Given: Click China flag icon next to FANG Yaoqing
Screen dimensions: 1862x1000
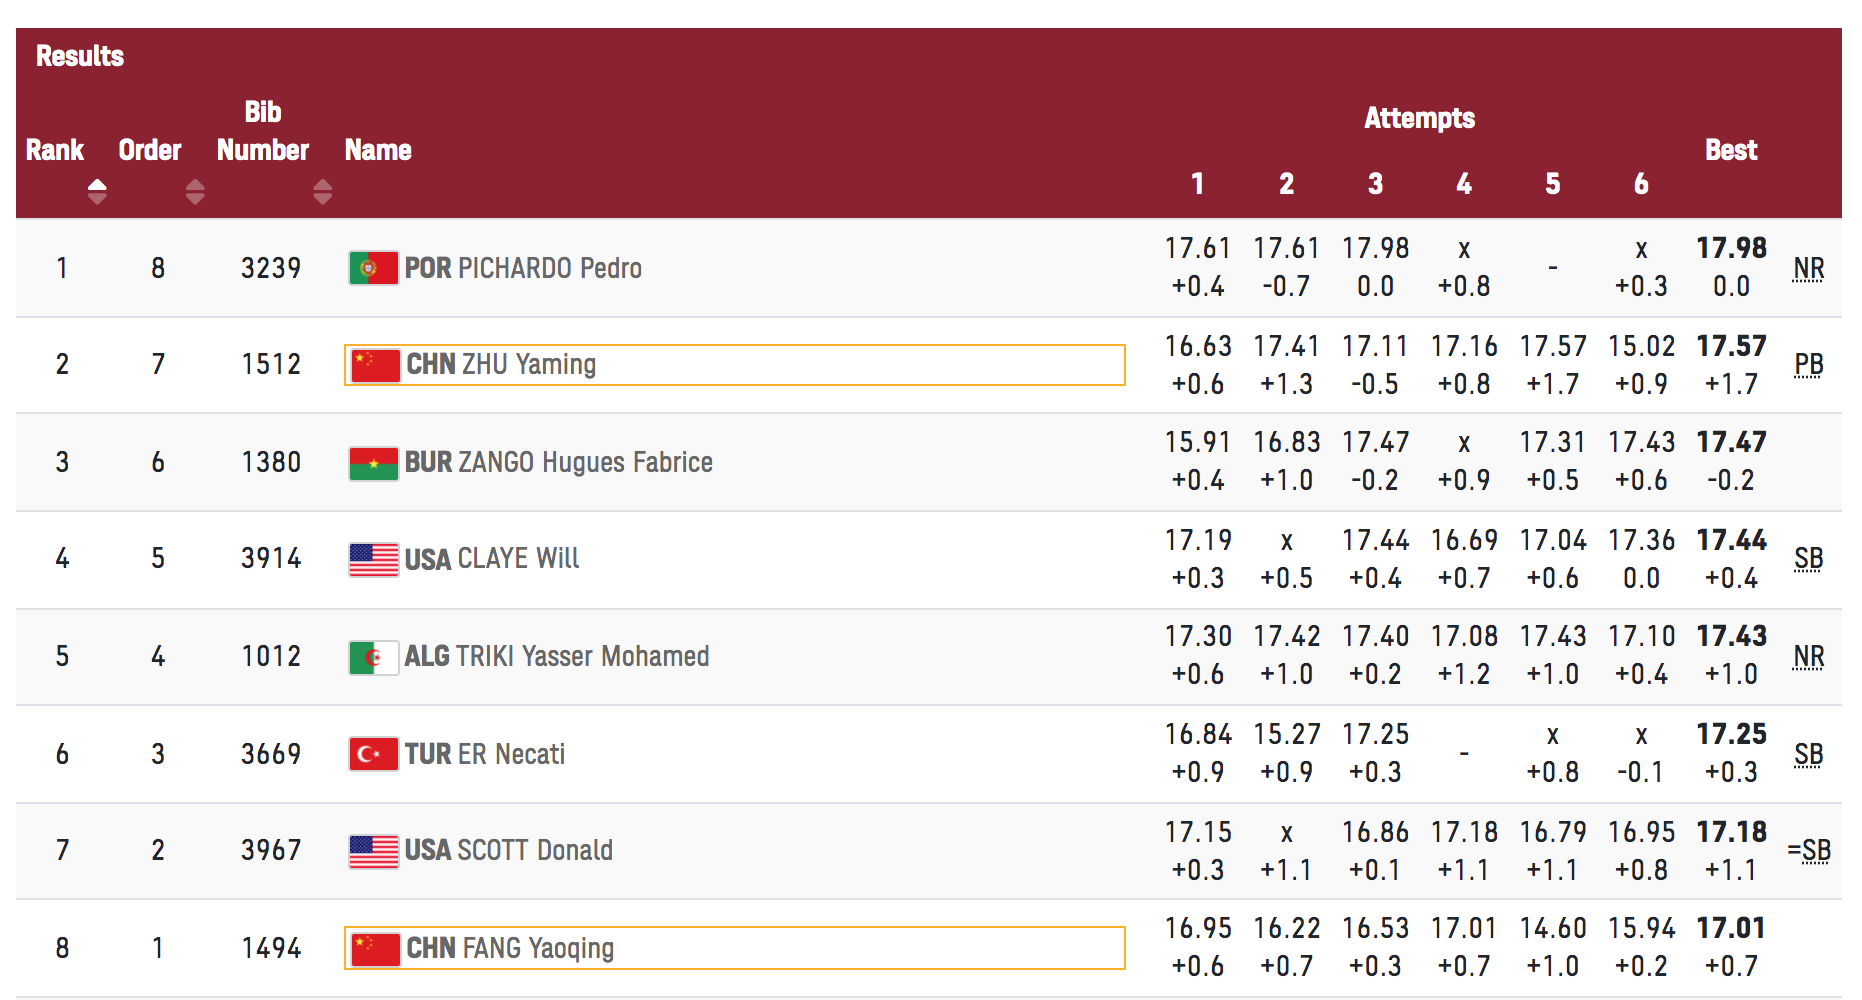Looking at the screenshot, I should pyautogui.click(x=375, y=948).
